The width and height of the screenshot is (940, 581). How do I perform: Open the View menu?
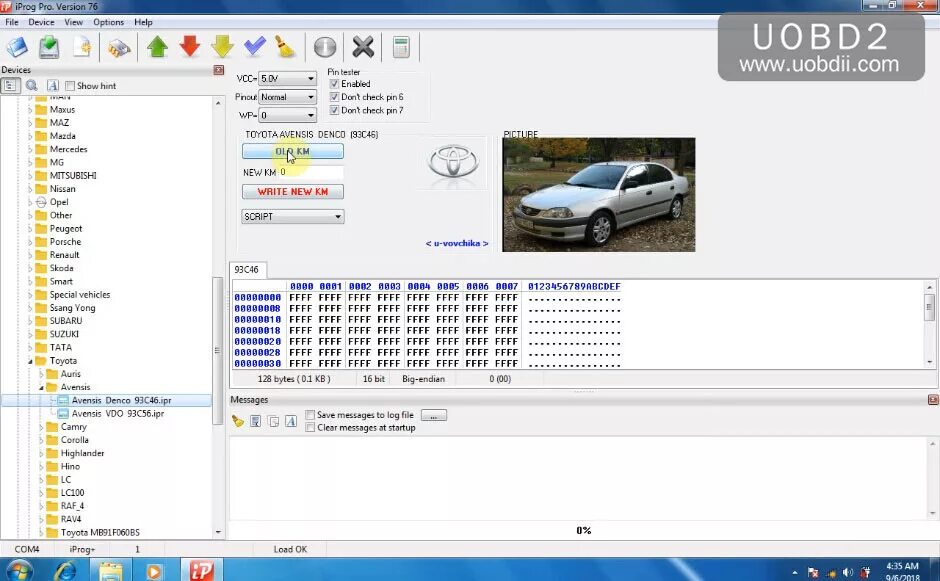point(74,22)
